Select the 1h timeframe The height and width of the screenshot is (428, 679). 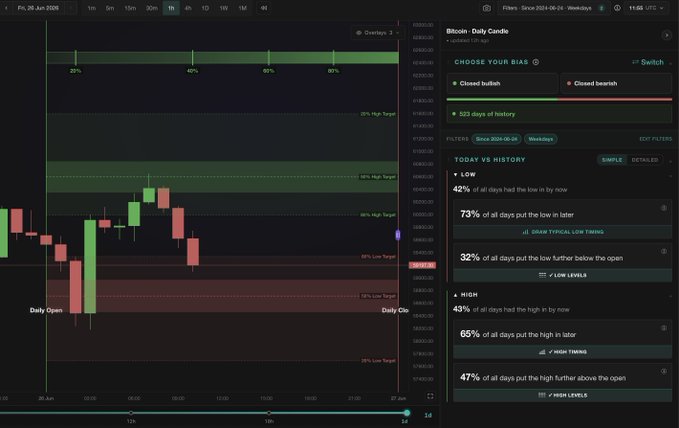171,8
